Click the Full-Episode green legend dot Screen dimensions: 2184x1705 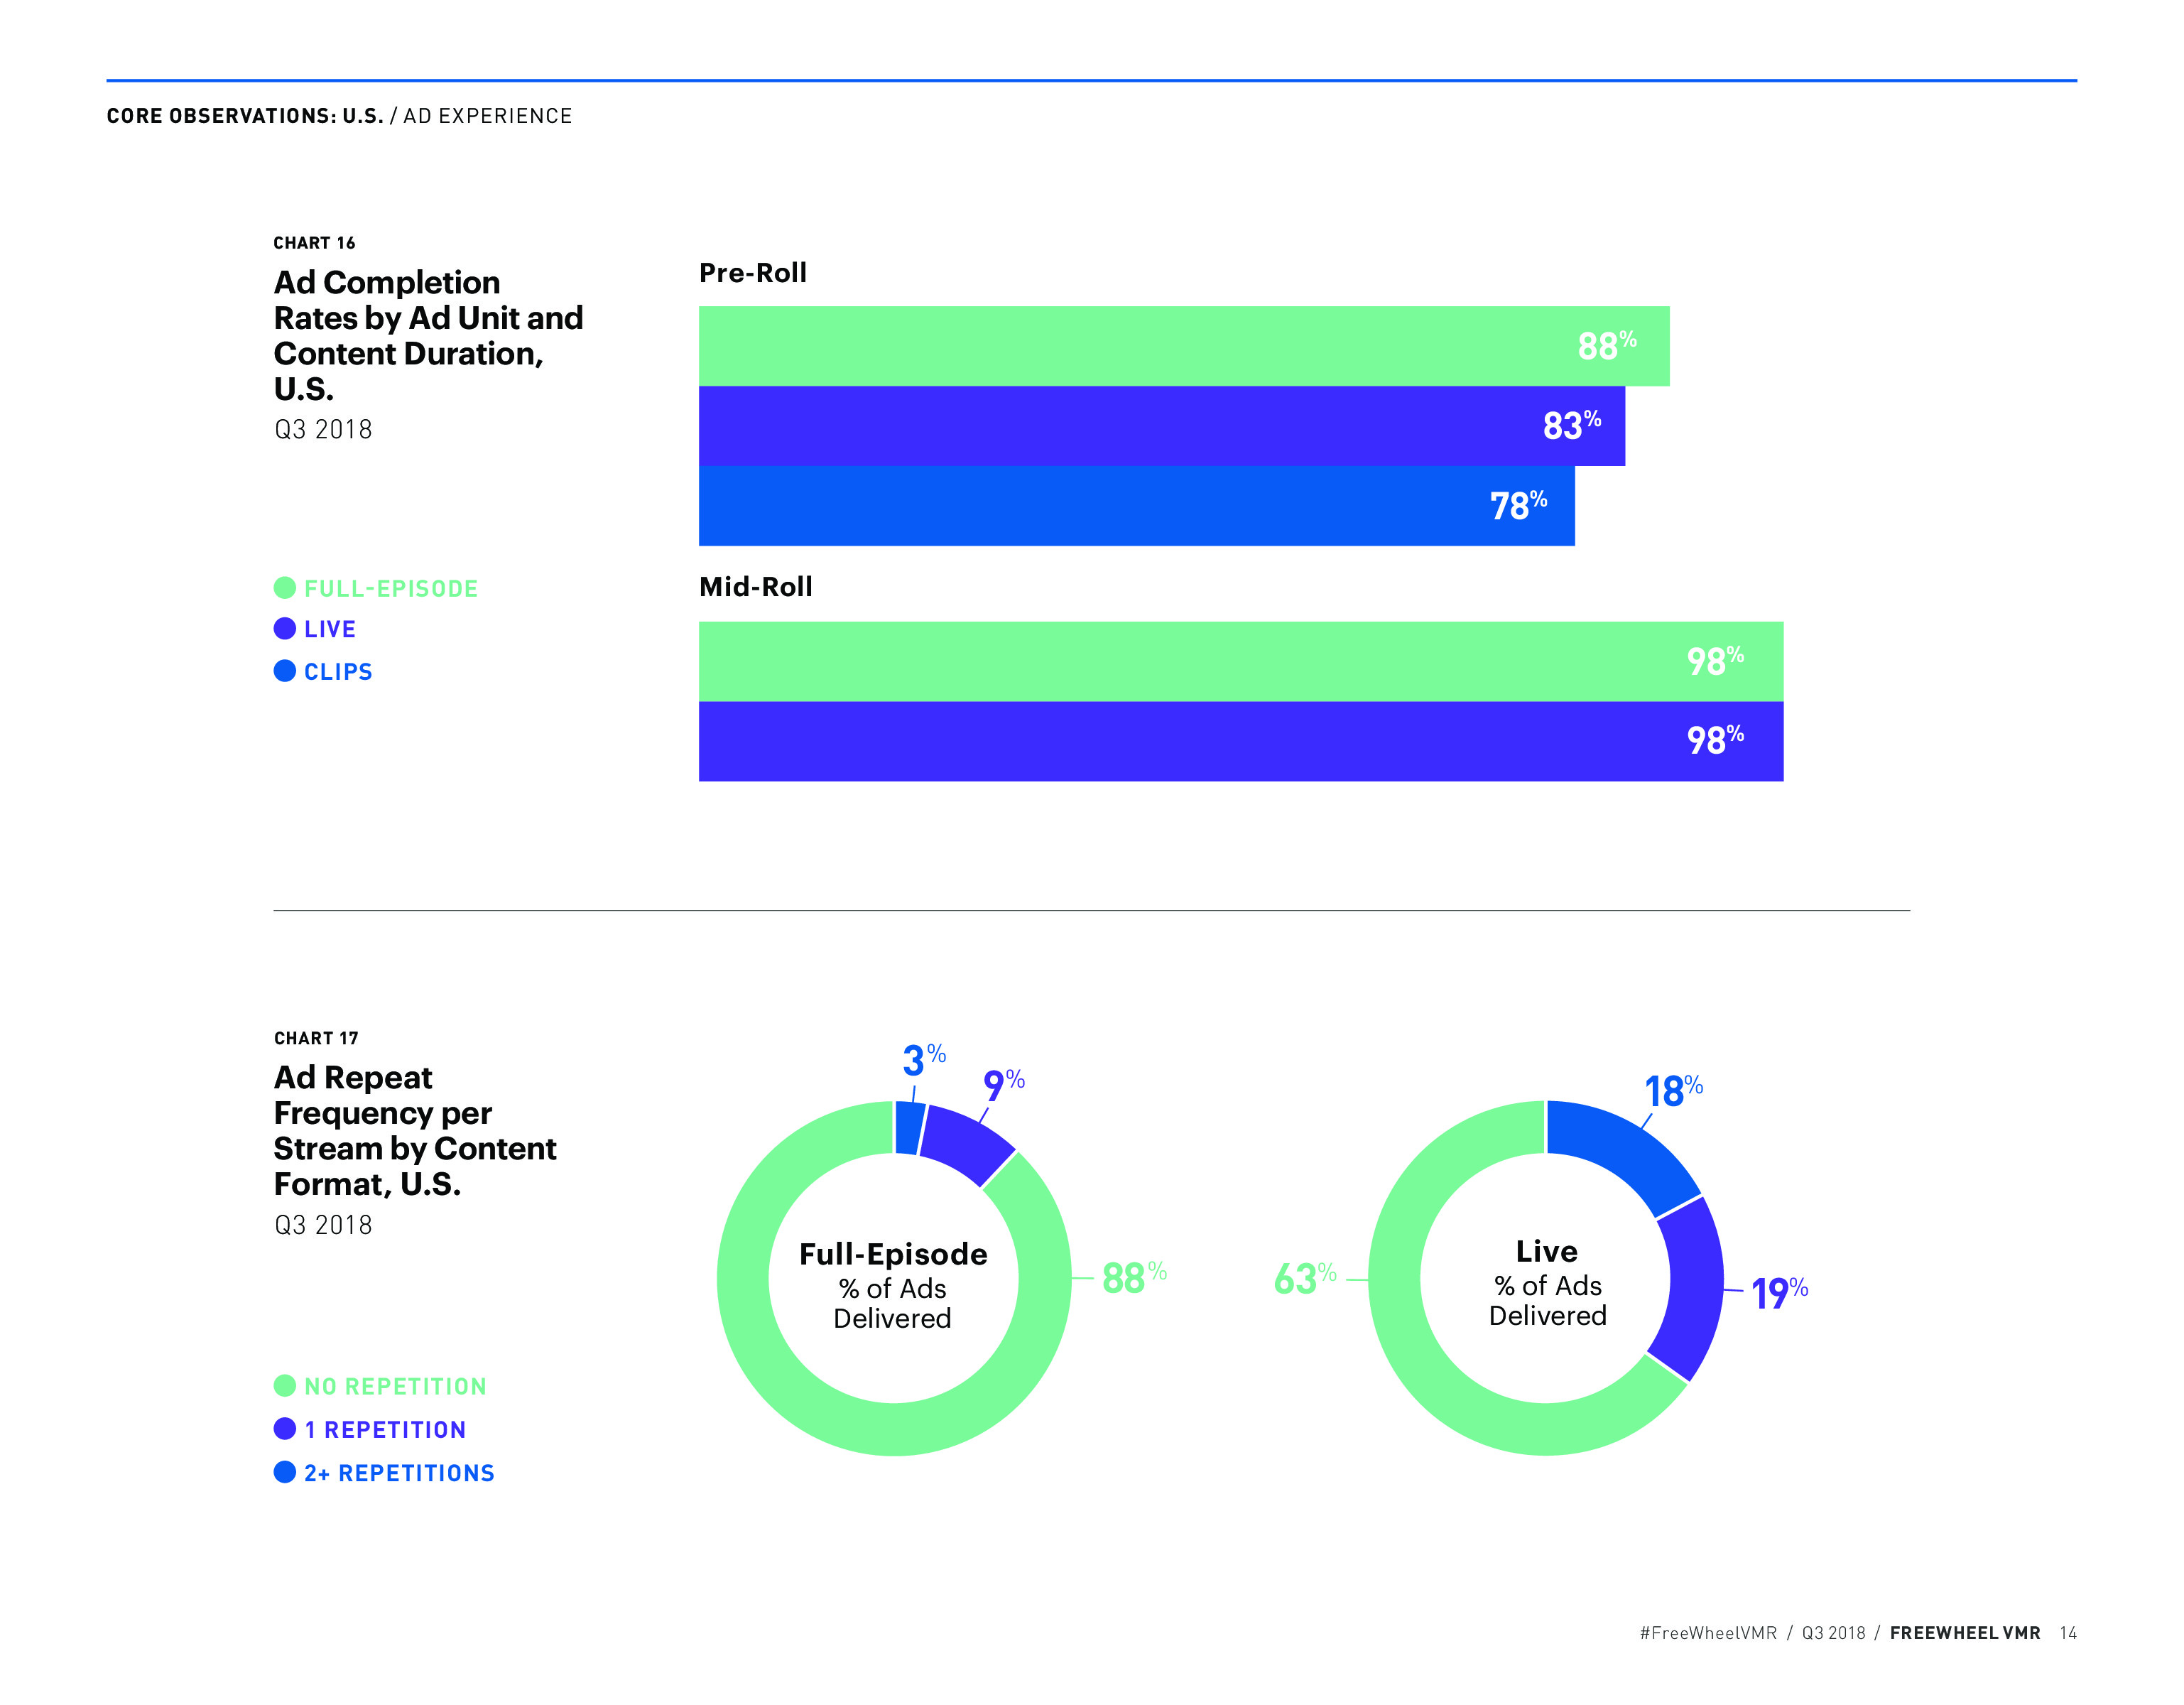point(285,588)
